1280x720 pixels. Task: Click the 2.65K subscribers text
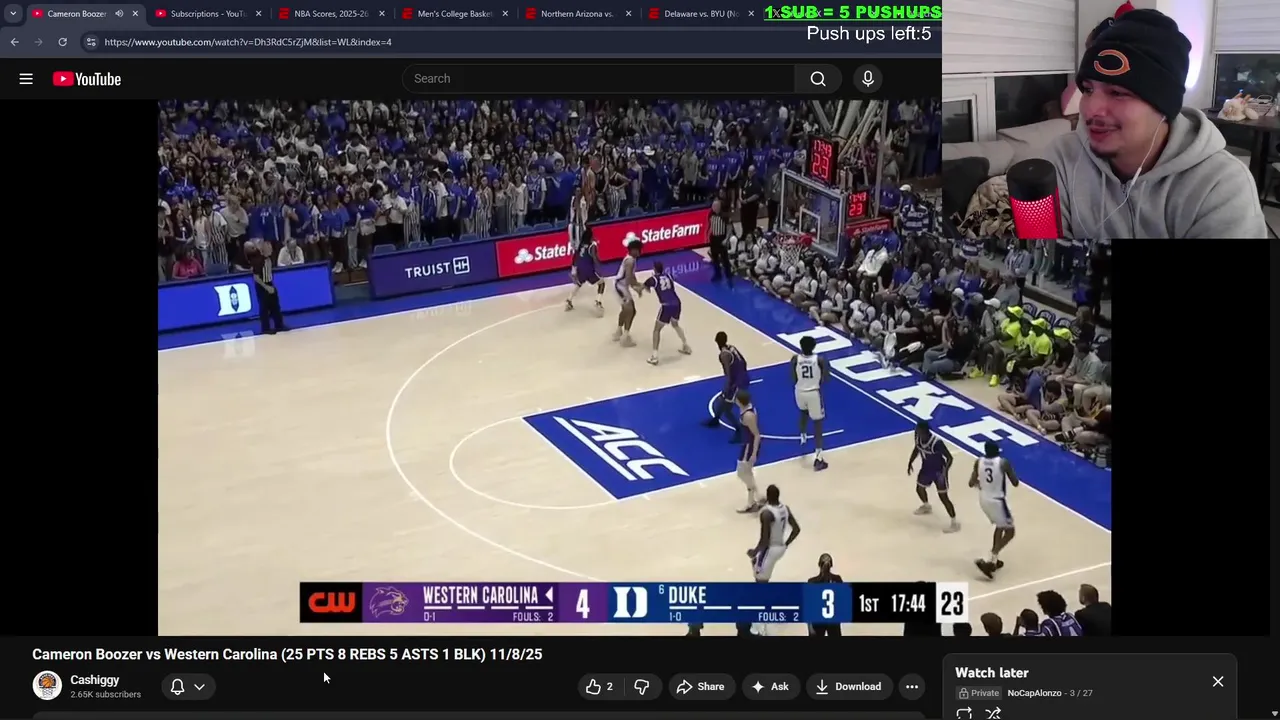pyautogui.click(x=105, y=694)
